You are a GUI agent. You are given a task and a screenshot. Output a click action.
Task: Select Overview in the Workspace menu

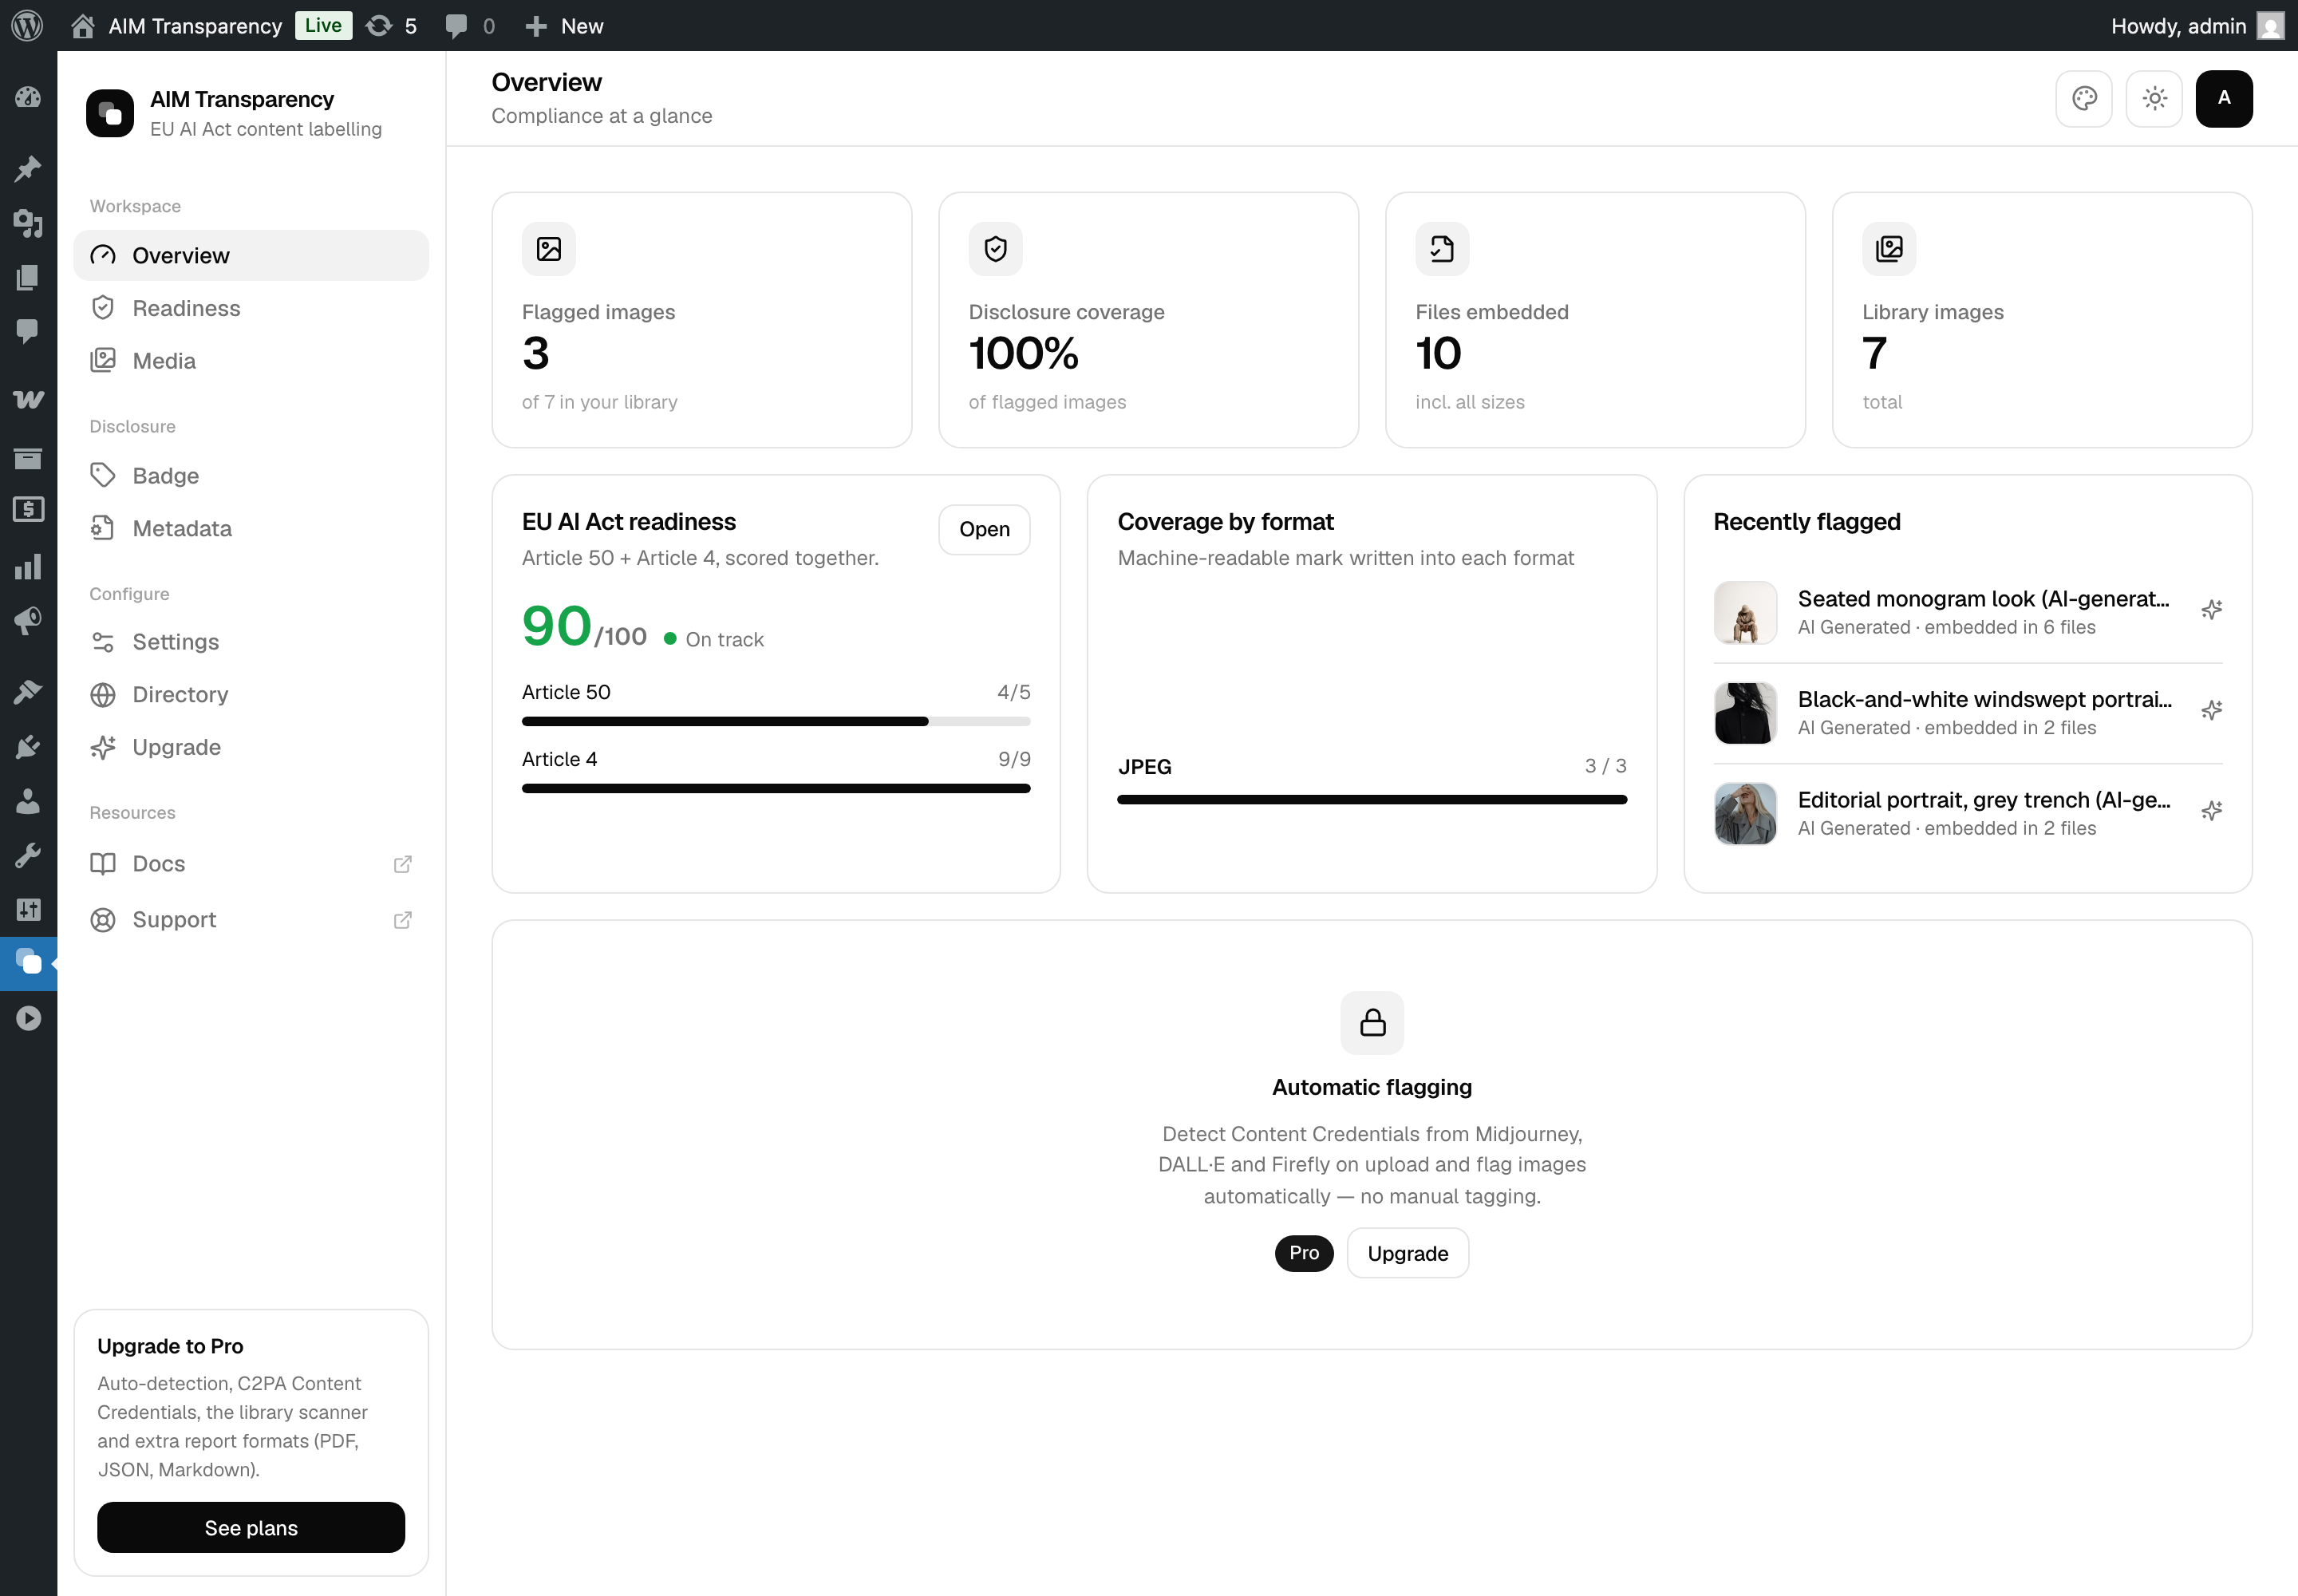tap(251, 255)
